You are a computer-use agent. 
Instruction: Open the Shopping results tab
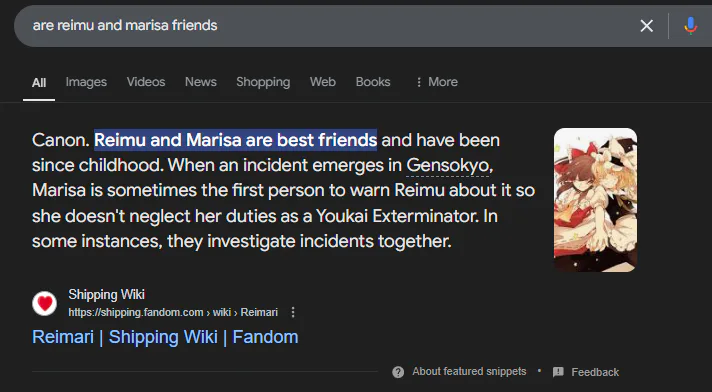tap(263, 82)
